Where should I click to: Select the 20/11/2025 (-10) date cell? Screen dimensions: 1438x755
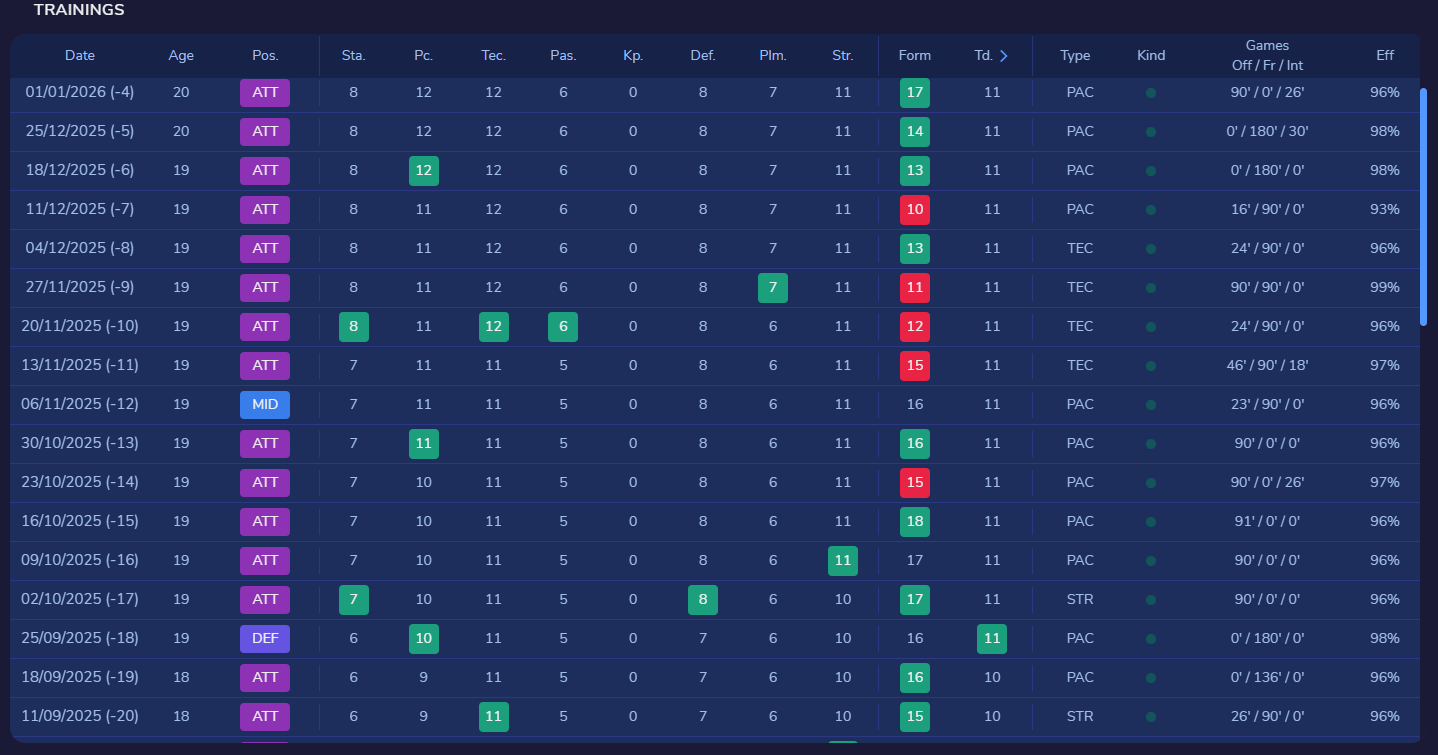(x=80, y=327)
